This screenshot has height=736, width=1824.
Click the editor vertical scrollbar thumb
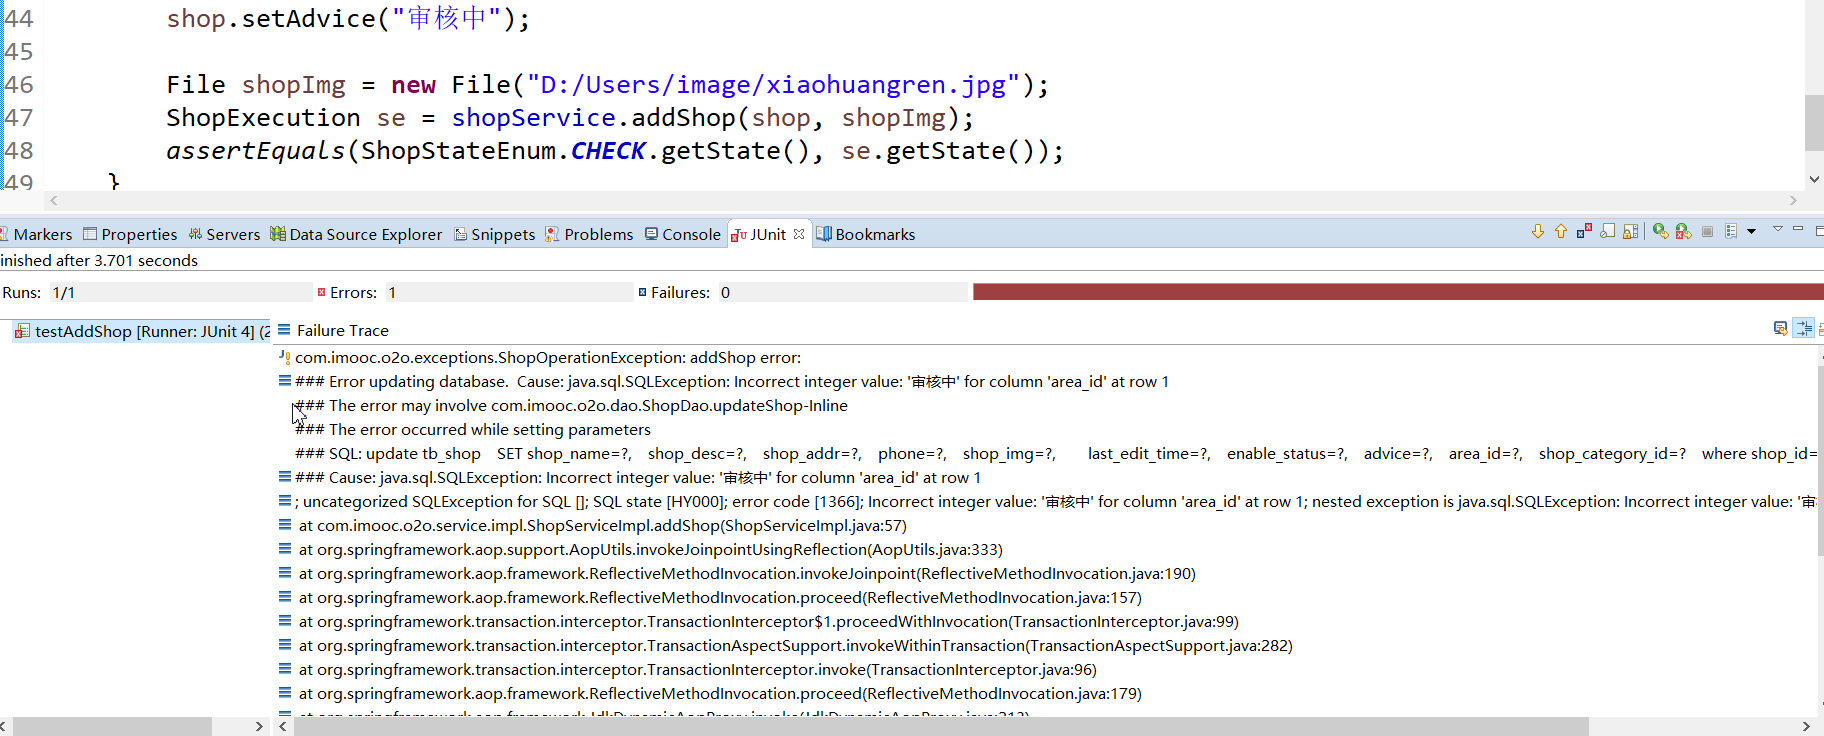coord(1814,123)
